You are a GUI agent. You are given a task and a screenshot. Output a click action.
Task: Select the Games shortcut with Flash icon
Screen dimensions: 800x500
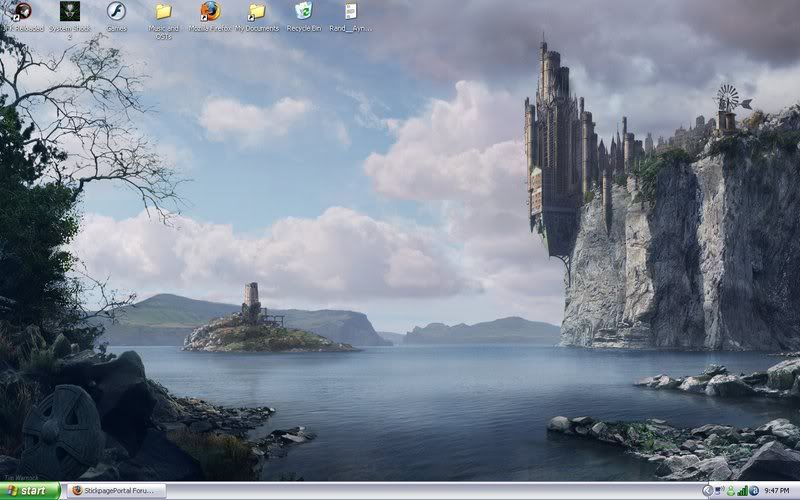coord(116,12)
